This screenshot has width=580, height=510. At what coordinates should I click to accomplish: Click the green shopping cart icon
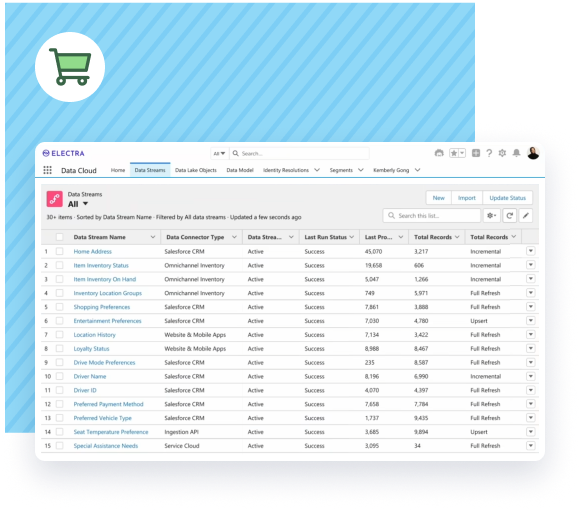(x=70, y=67)
